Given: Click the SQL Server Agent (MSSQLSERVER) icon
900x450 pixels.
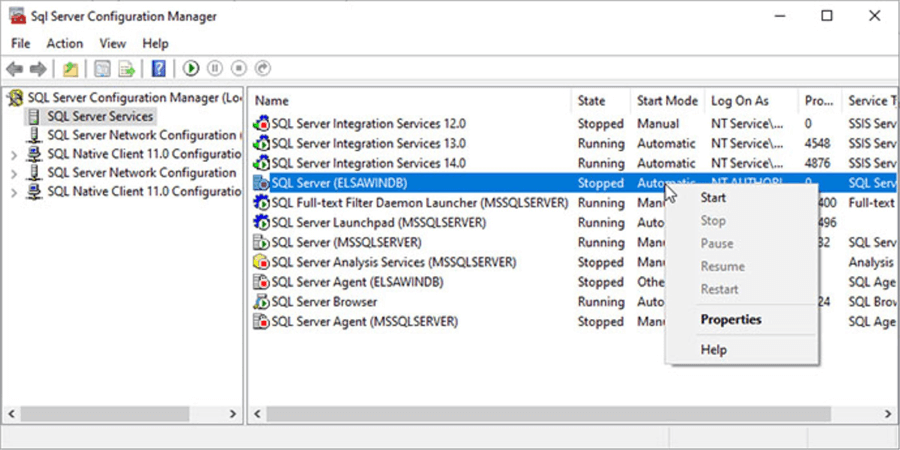Looking at the screenshot, I should (x=261, y=321).
